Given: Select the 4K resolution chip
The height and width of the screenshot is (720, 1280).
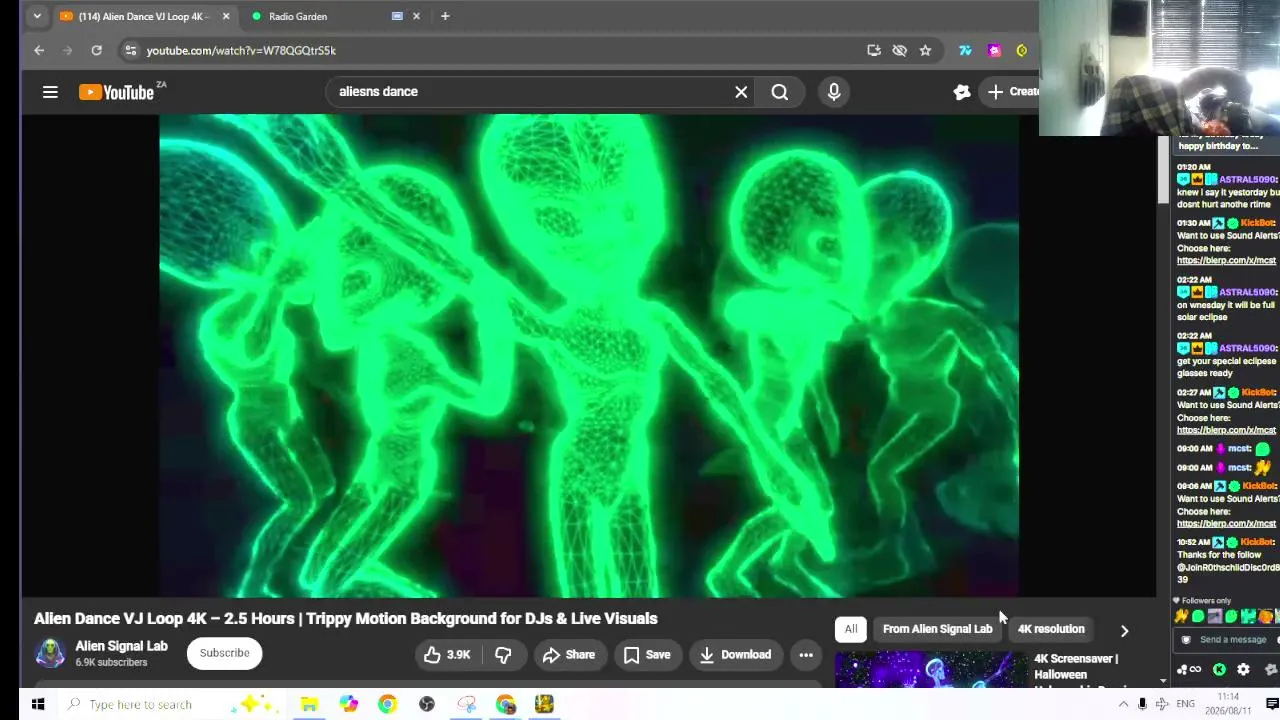Looking at the screenshot, I should coord(1051,629).
